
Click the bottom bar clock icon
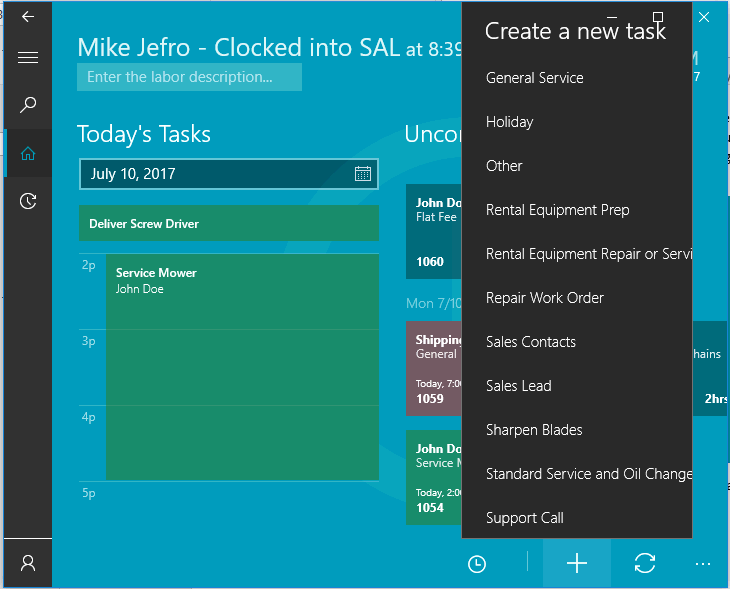click(477, 564)
